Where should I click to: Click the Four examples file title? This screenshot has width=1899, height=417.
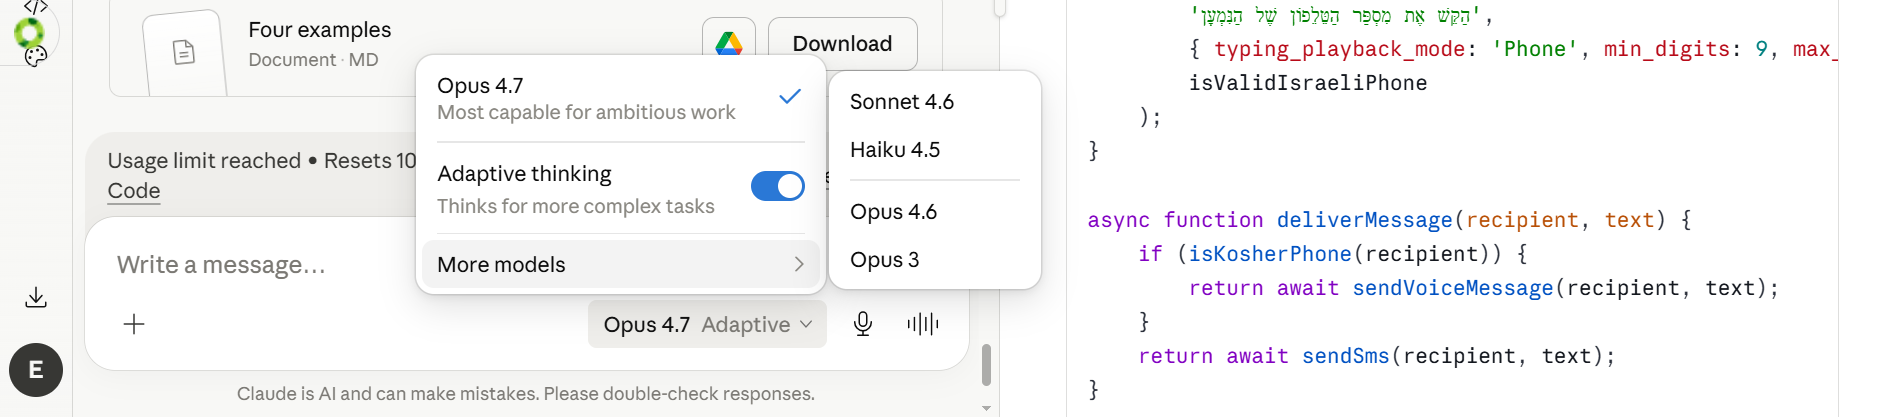320,30
